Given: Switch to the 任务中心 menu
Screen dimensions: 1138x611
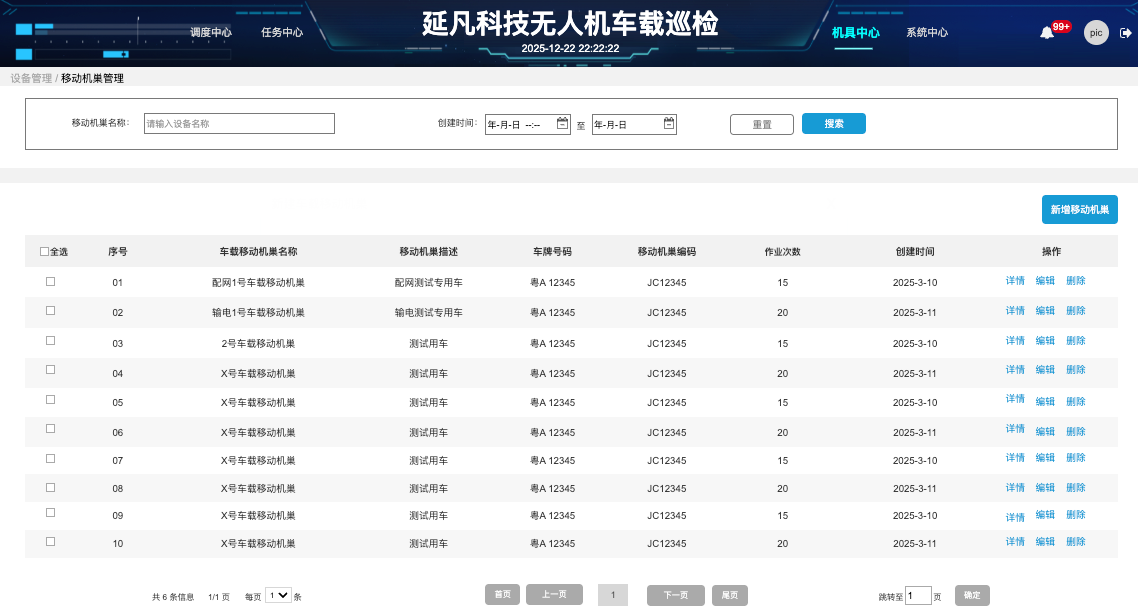Looking at the screenshot, I should coord(282,32).
